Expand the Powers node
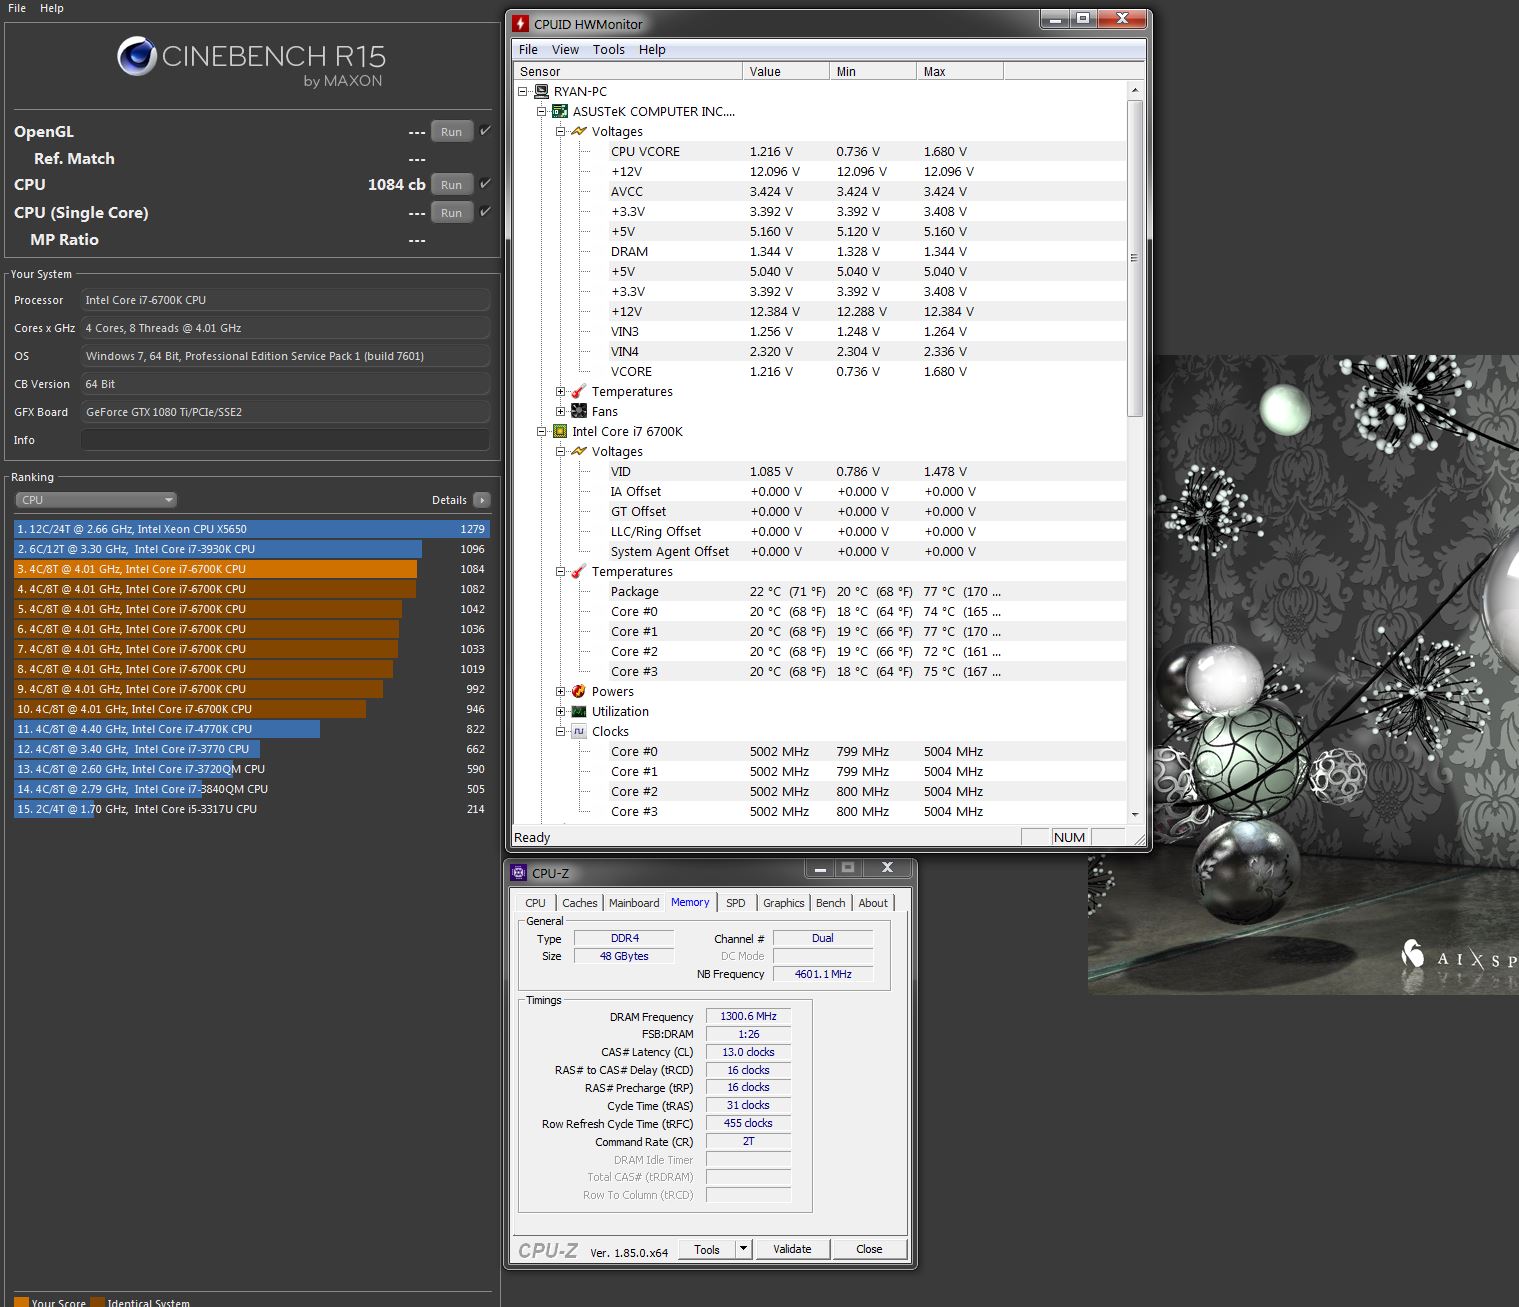1519x1307 pixels. (x=560, y=691)
